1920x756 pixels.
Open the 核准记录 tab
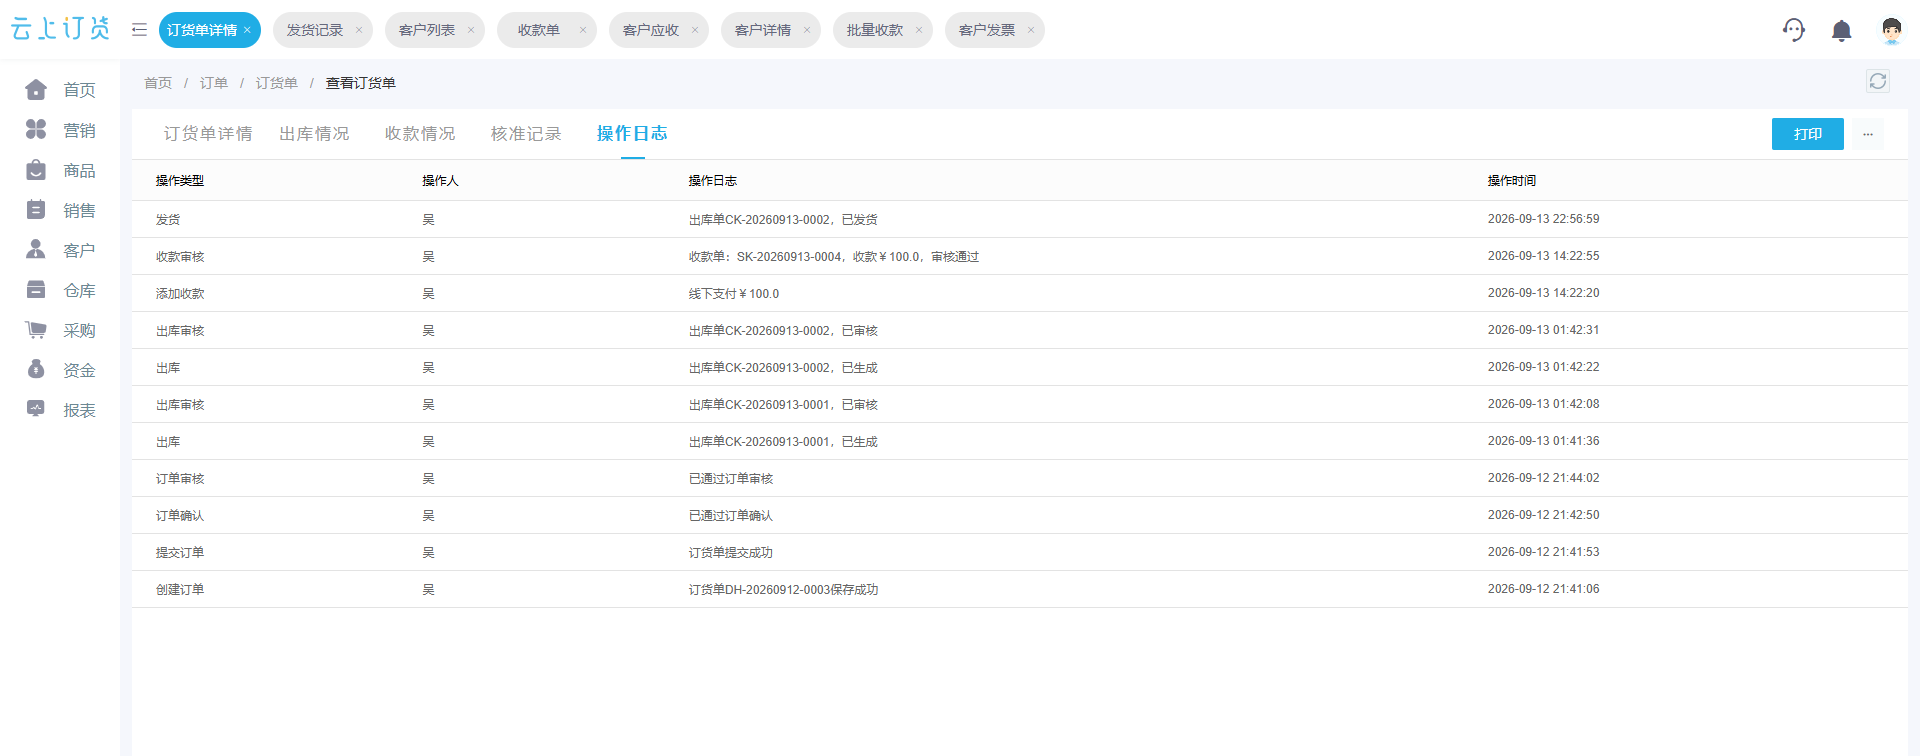[526, 134]
